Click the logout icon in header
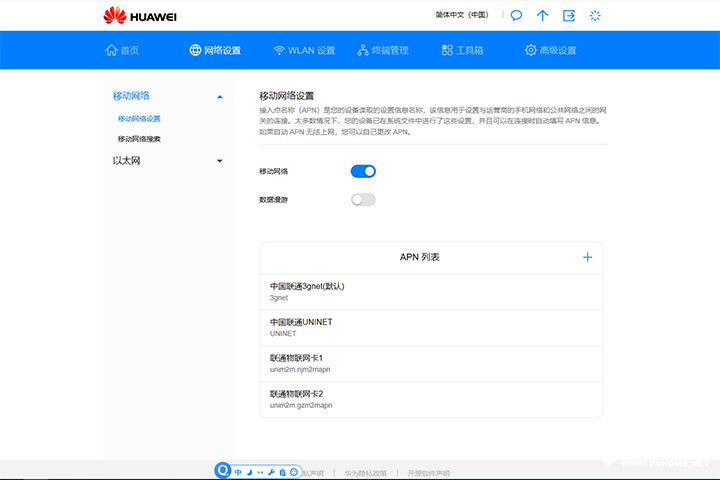Image resolution: width=720 pixels, height=480 pixels. coord(569,15)
